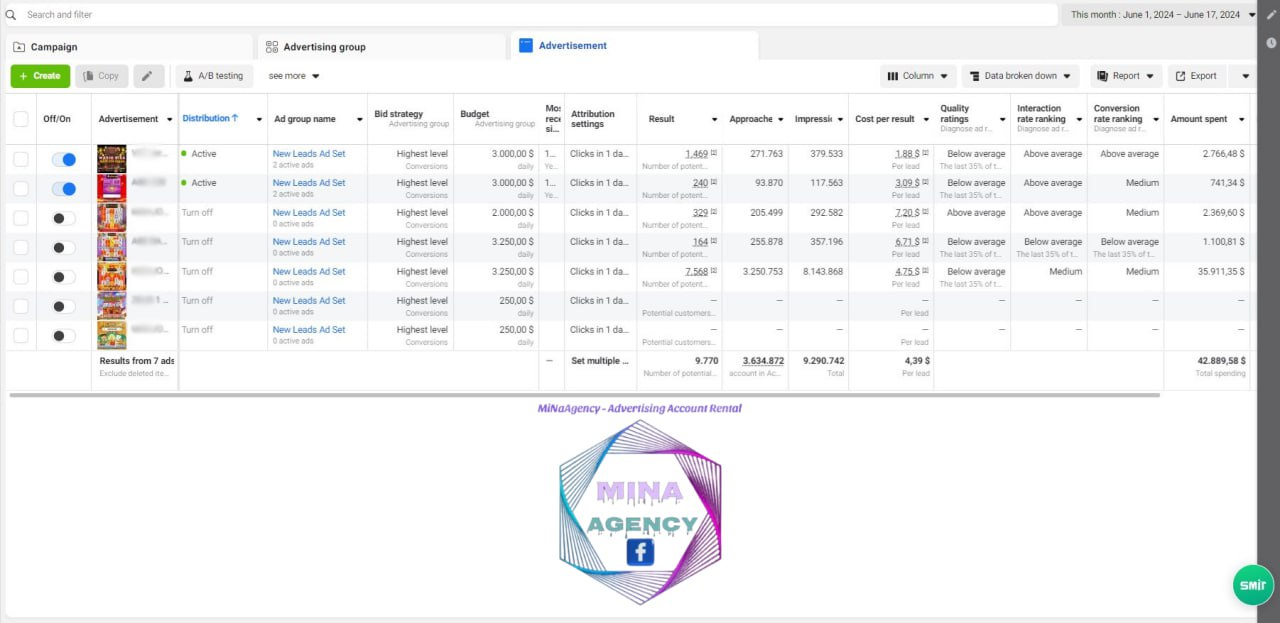Open New Leads Ad Set link, 1.469 row
The width and height of the screenshot is (1280, 623).
pyautogui.click(x=309, y=154)
